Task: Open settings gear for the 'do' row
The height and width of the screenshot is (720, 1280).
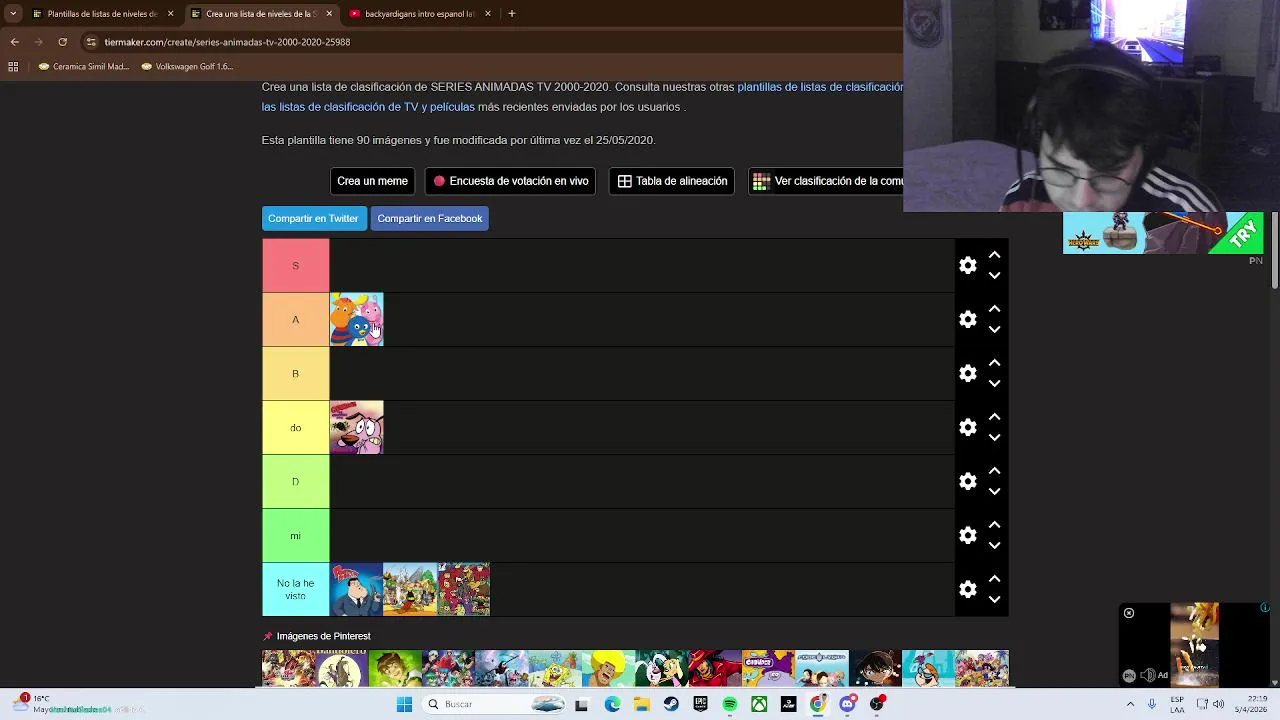Action: point(968,427)
